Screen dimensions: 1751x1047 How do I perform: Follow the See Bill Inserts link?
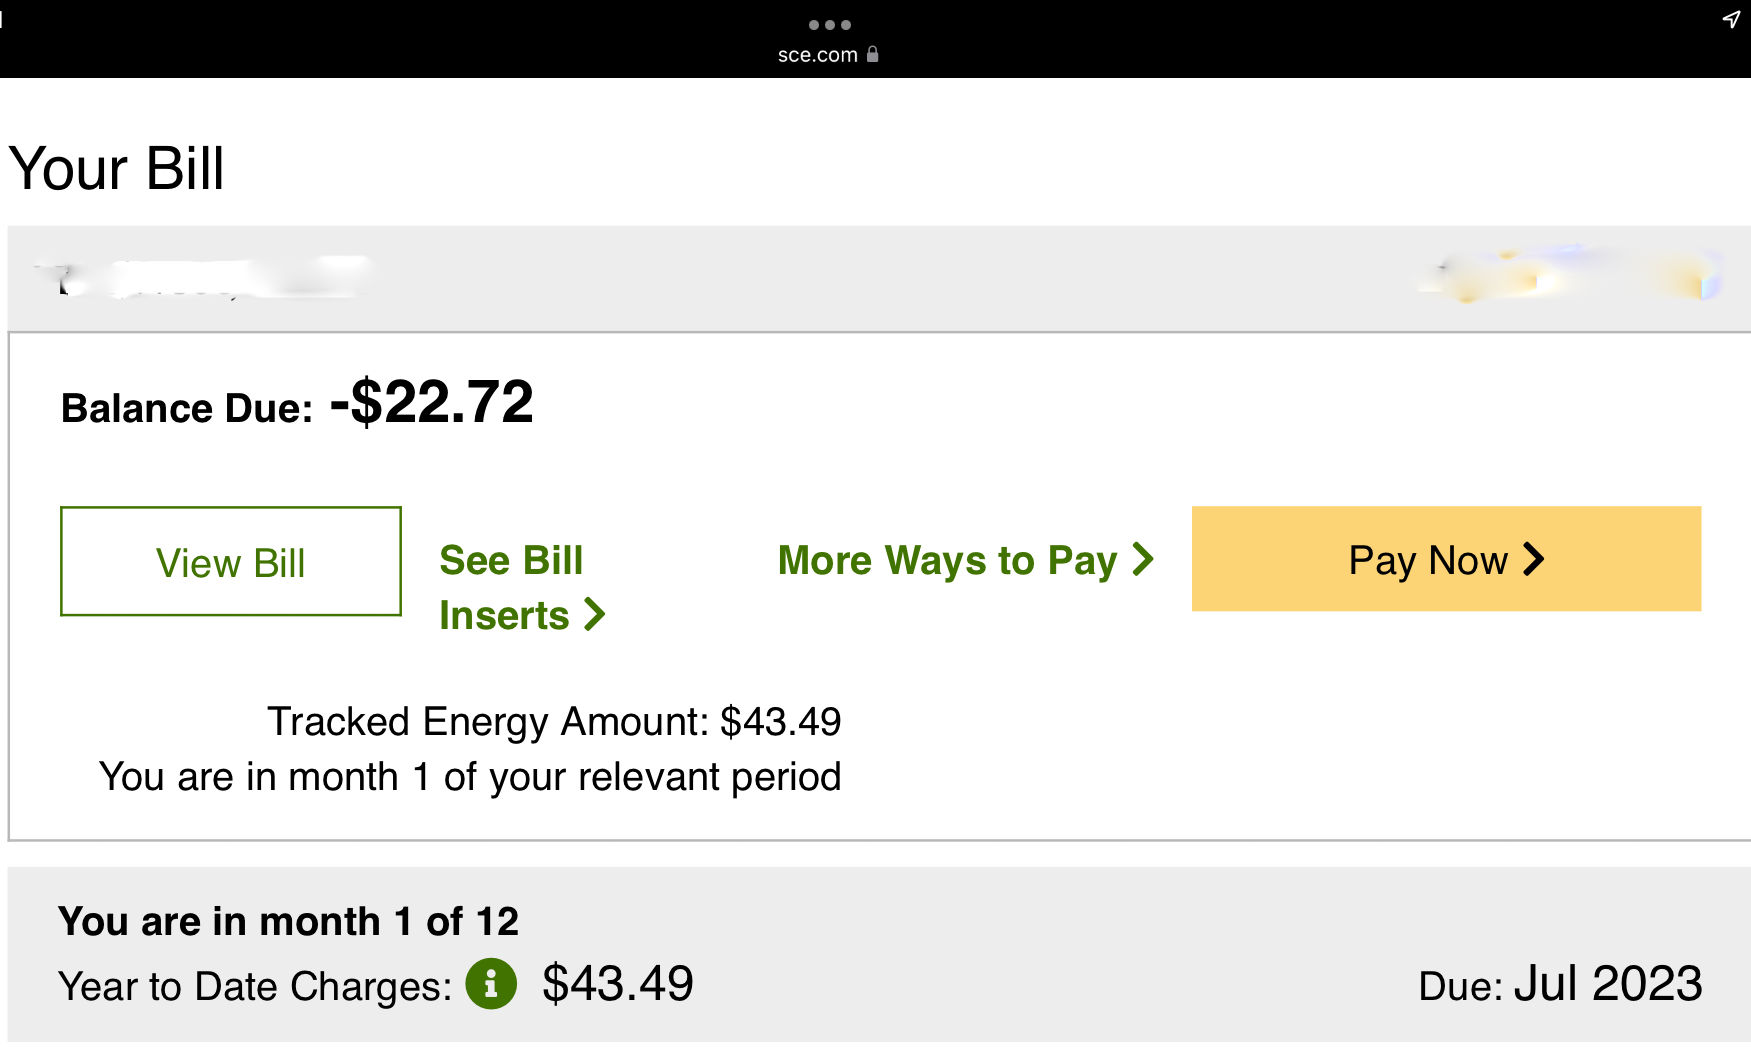pyautogui.click(x=510, y=587)
